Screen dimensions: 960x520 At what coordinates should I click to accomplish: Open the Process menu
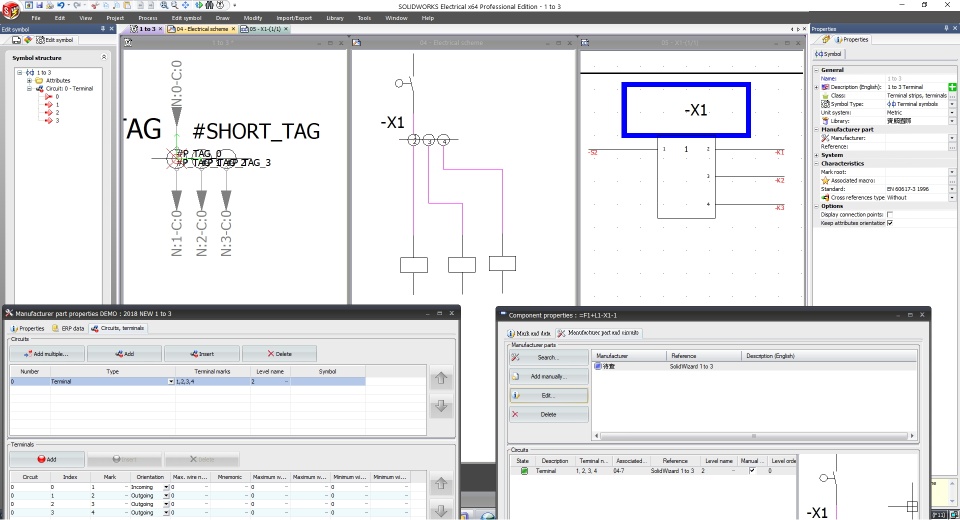tap(148, 18)
